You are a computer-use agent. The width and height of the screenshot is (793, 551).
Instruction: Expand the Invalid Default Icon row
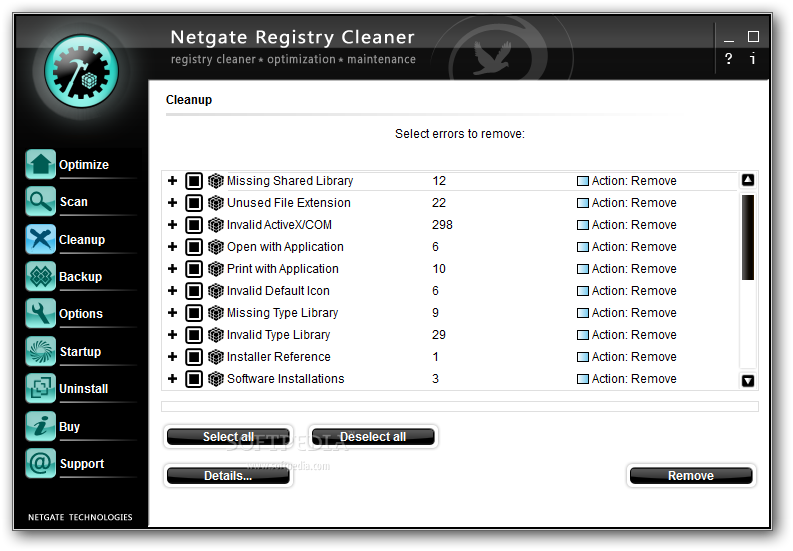172,291
